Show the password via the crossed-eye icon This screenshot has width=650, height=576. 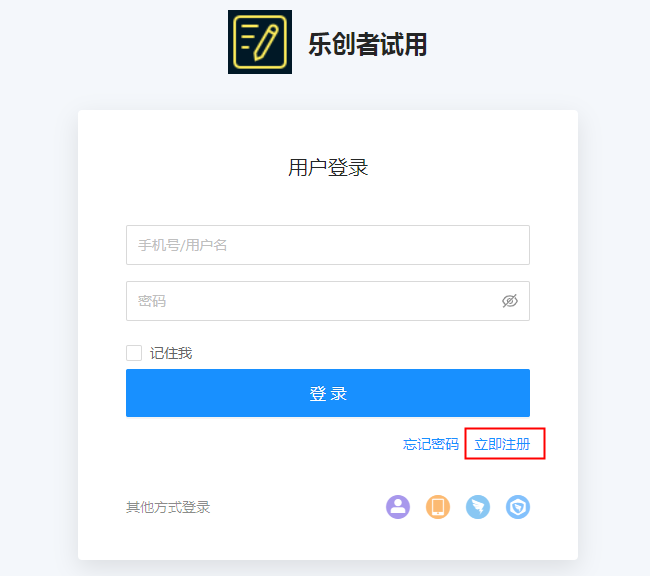tap(510, 301)
